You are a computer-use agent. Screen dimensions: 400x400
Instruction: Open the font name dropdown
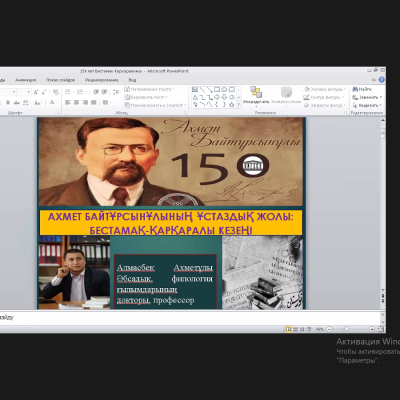14,92
